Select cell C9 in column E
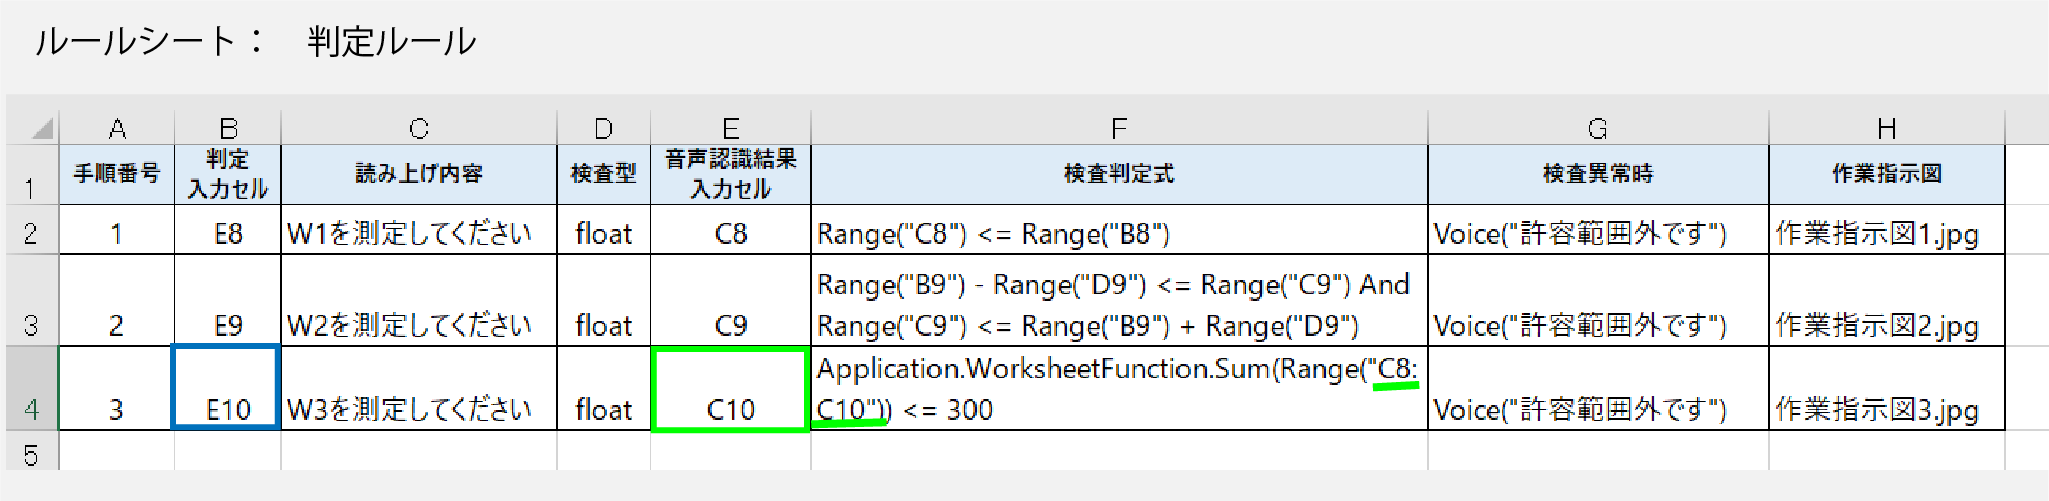This screenshot has width=2049, height=501. pos(730,300)
